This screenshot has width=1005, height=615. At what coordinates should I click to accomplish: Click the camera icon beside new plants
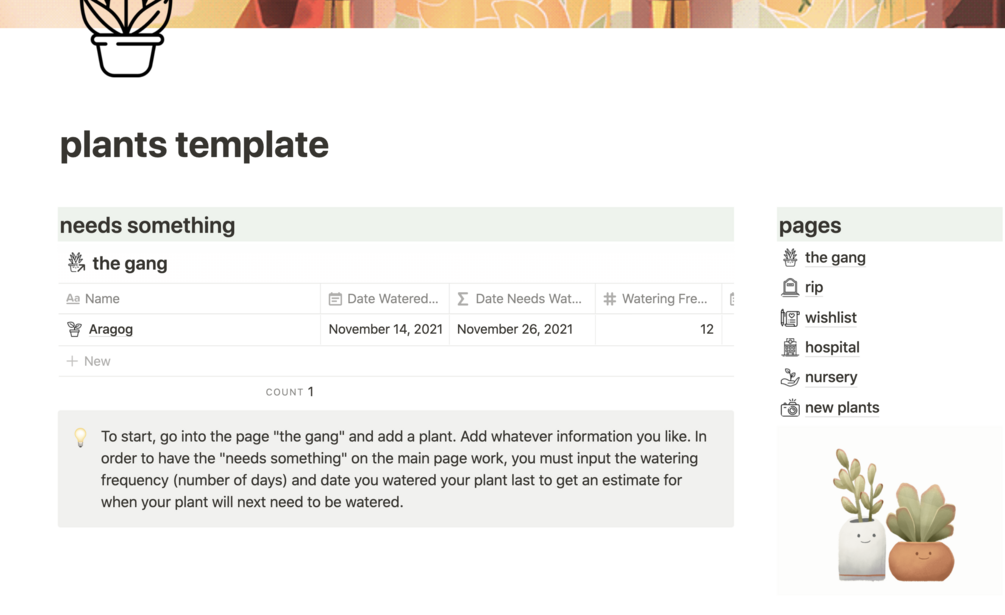790,408
